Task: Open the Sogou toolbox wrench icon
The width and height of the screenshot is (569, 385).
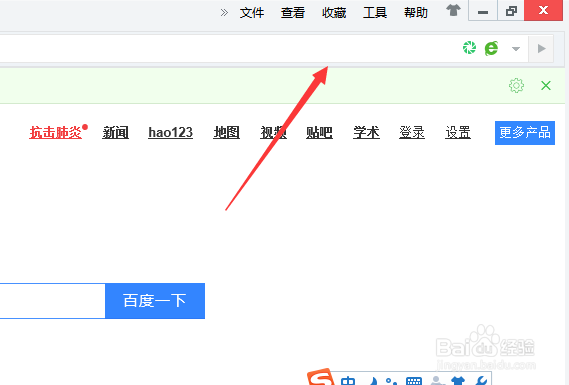Action: (481, 381)
